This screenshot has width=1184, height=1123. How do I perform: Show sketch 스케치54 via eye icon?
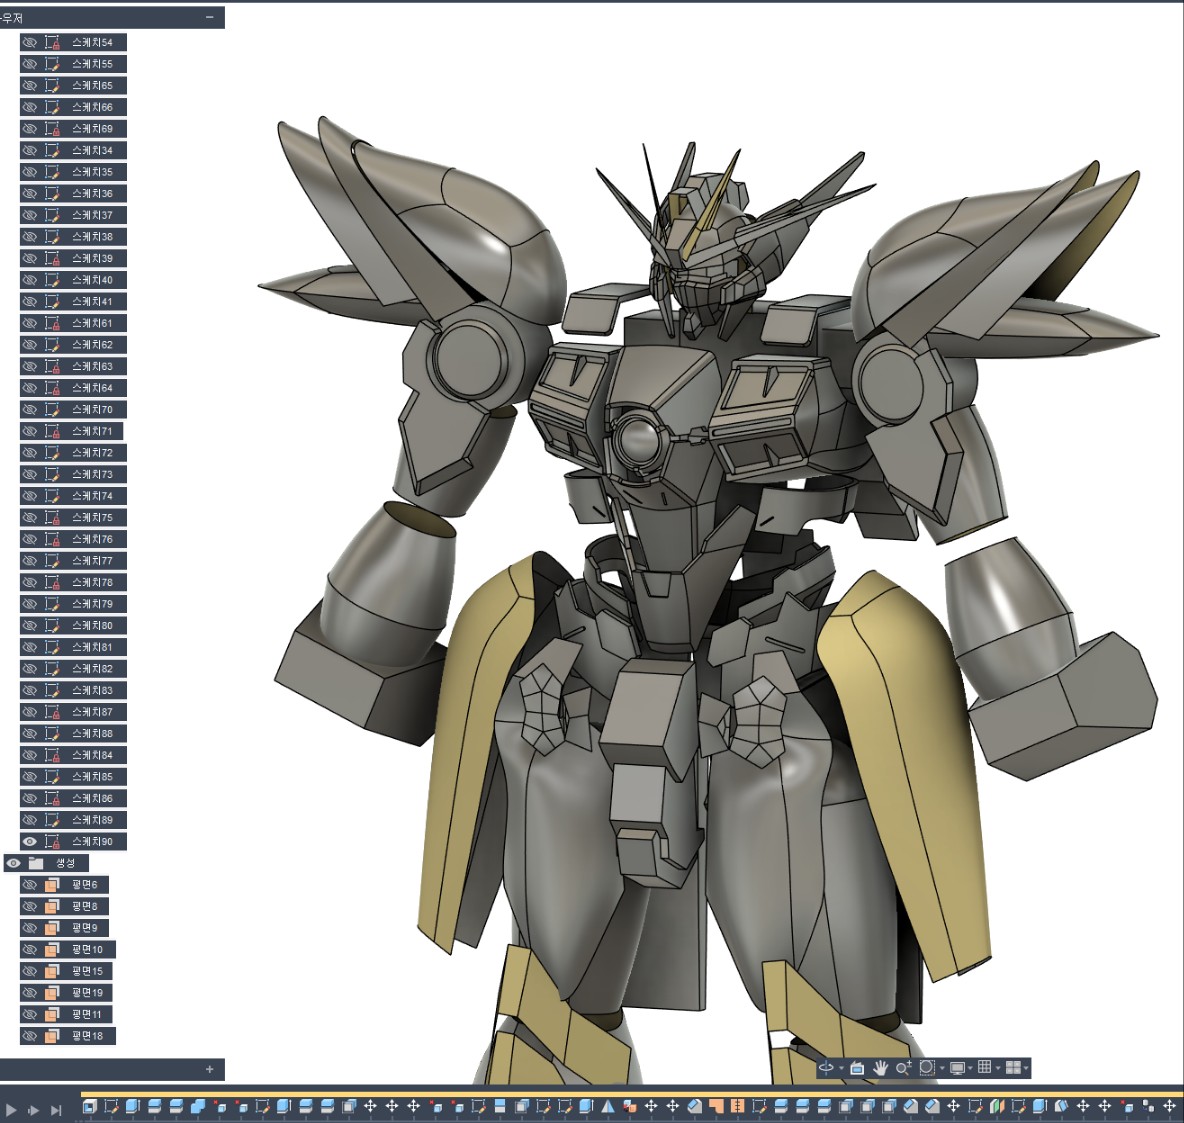(30, 43)
